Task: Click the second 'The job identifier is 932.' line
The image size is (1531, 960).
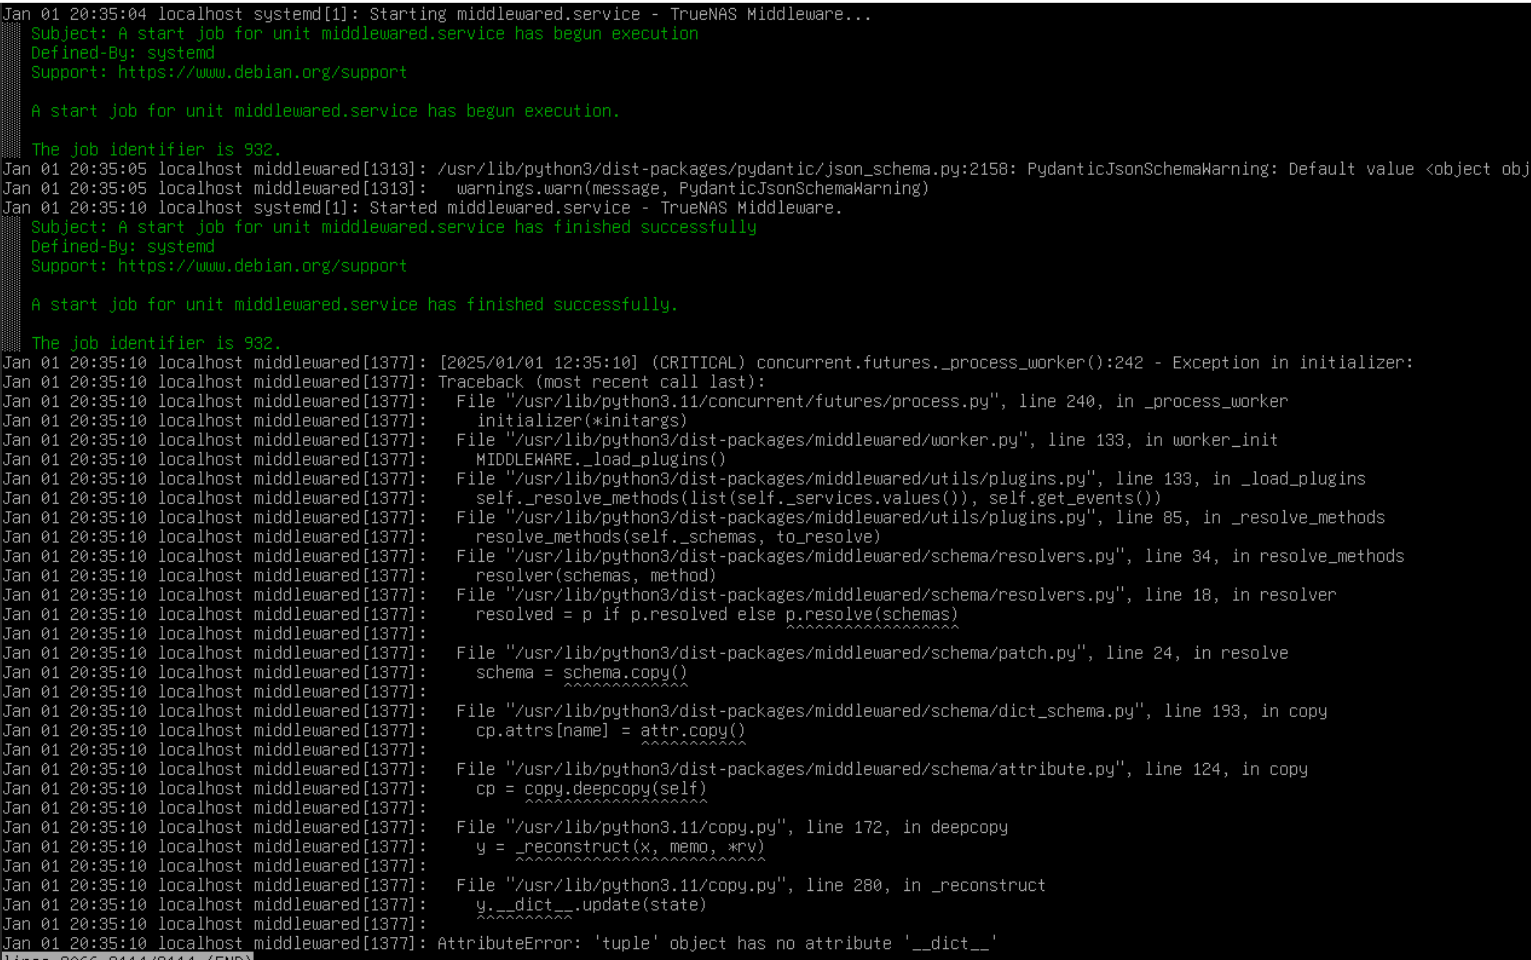Action: tap(156, 343)
